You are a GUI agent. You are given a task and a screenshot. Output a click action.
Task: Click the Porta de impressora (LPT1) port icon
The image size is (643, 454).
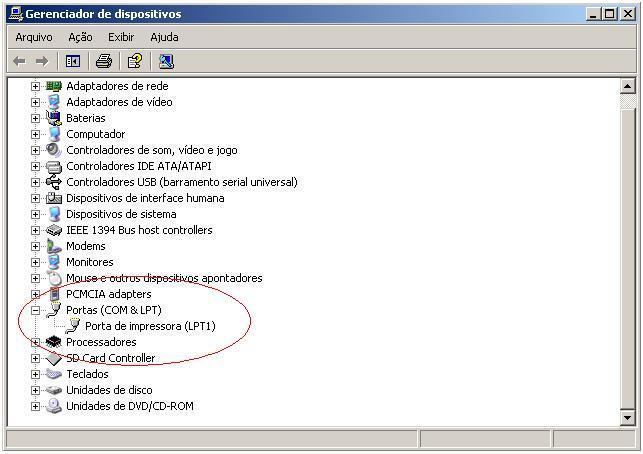pos(73,326)
